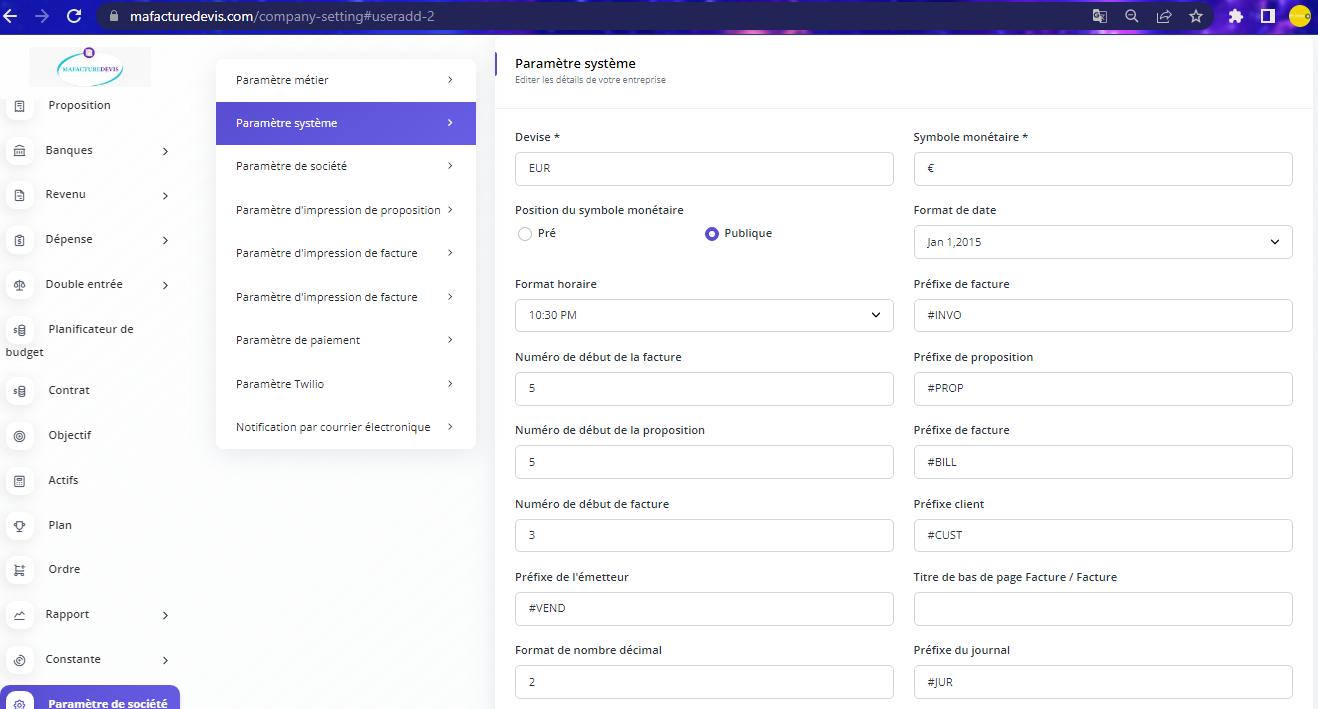1318x709 pixels.
Task: Toggle the browser side panel icon
Action: point(1267,16)
